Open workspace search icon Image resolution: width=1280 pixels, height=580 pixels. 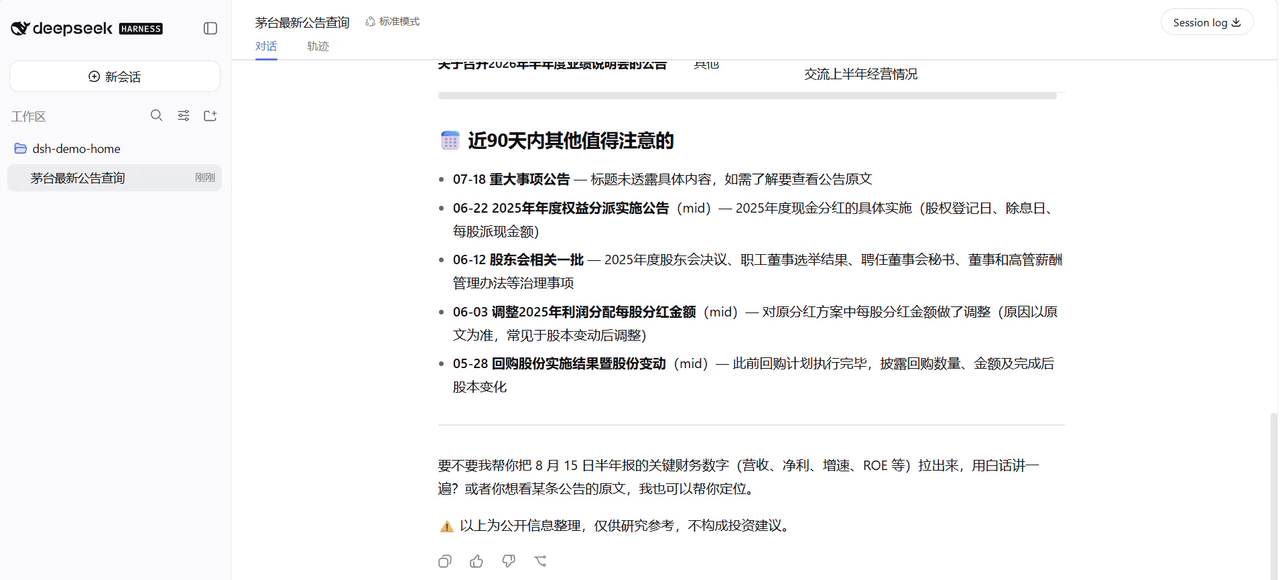(x=157, y=116)
